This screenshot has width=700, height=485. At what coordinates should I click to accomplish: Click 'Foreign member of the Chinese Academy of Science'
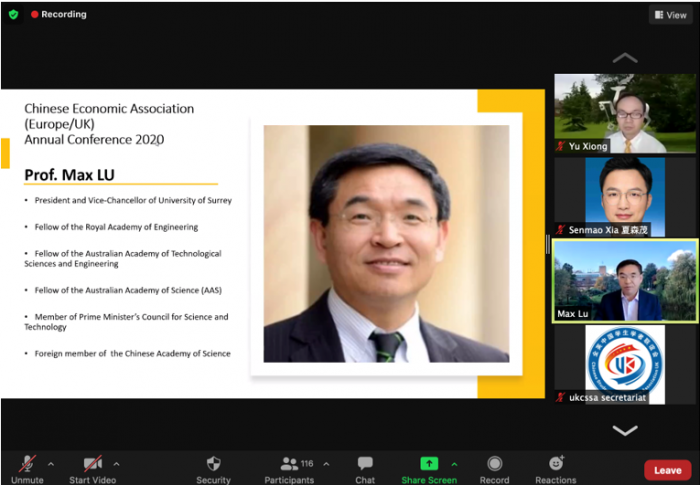click(133, 353)
